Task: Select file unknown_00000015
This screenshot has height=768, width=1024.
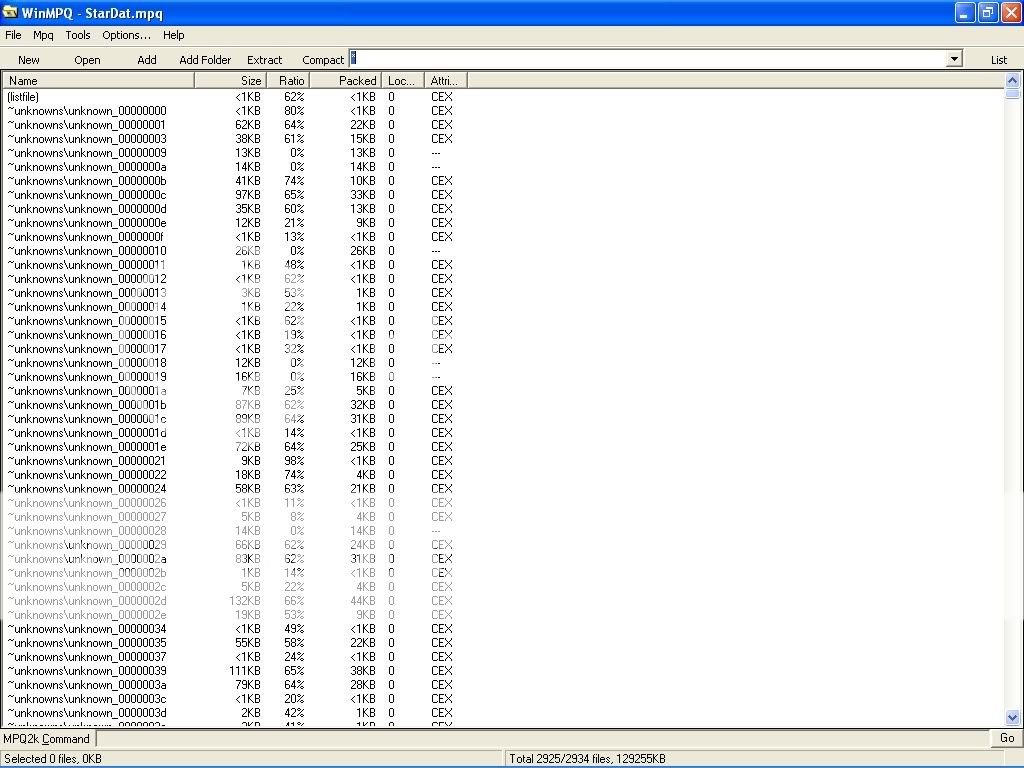Action: tap(87, 321)
